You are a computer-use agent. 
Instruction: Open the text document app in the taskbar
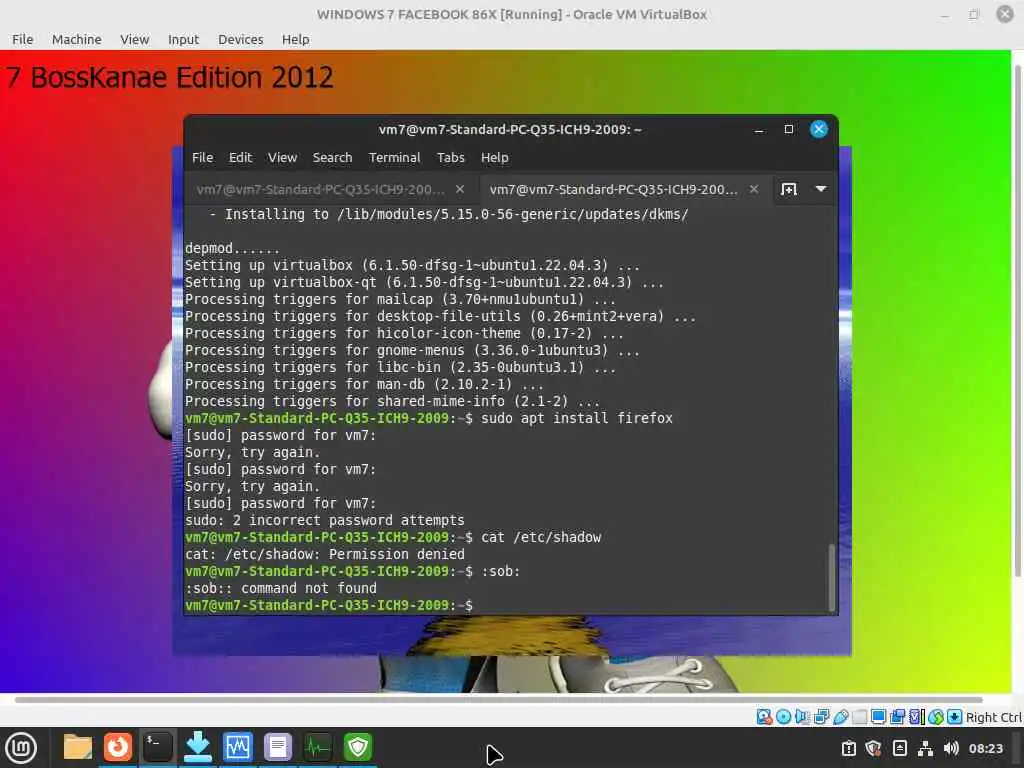pyautogui.click(x=278, y=747)
